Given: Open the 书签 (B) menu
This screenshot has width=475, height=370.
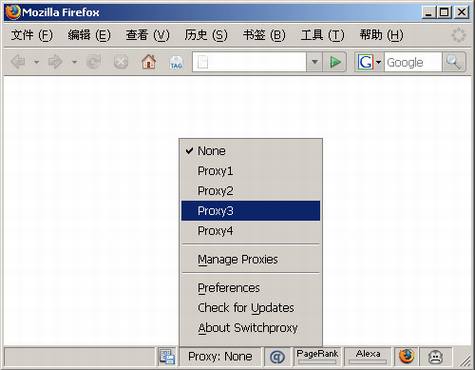Looking at the screenshot, I should [264, 35].
